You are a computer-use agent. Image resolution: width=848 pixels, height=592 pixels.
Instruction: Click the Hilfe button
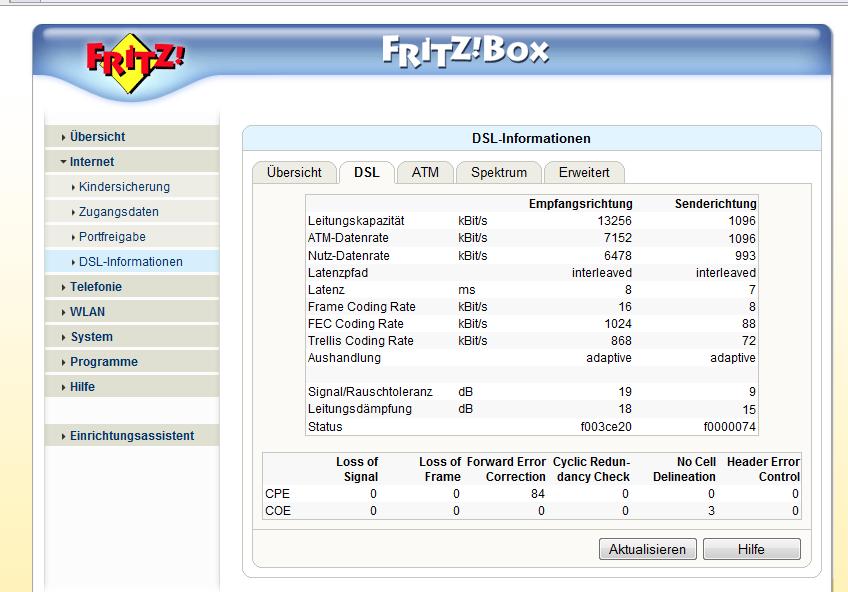click(x=751, y=549)
